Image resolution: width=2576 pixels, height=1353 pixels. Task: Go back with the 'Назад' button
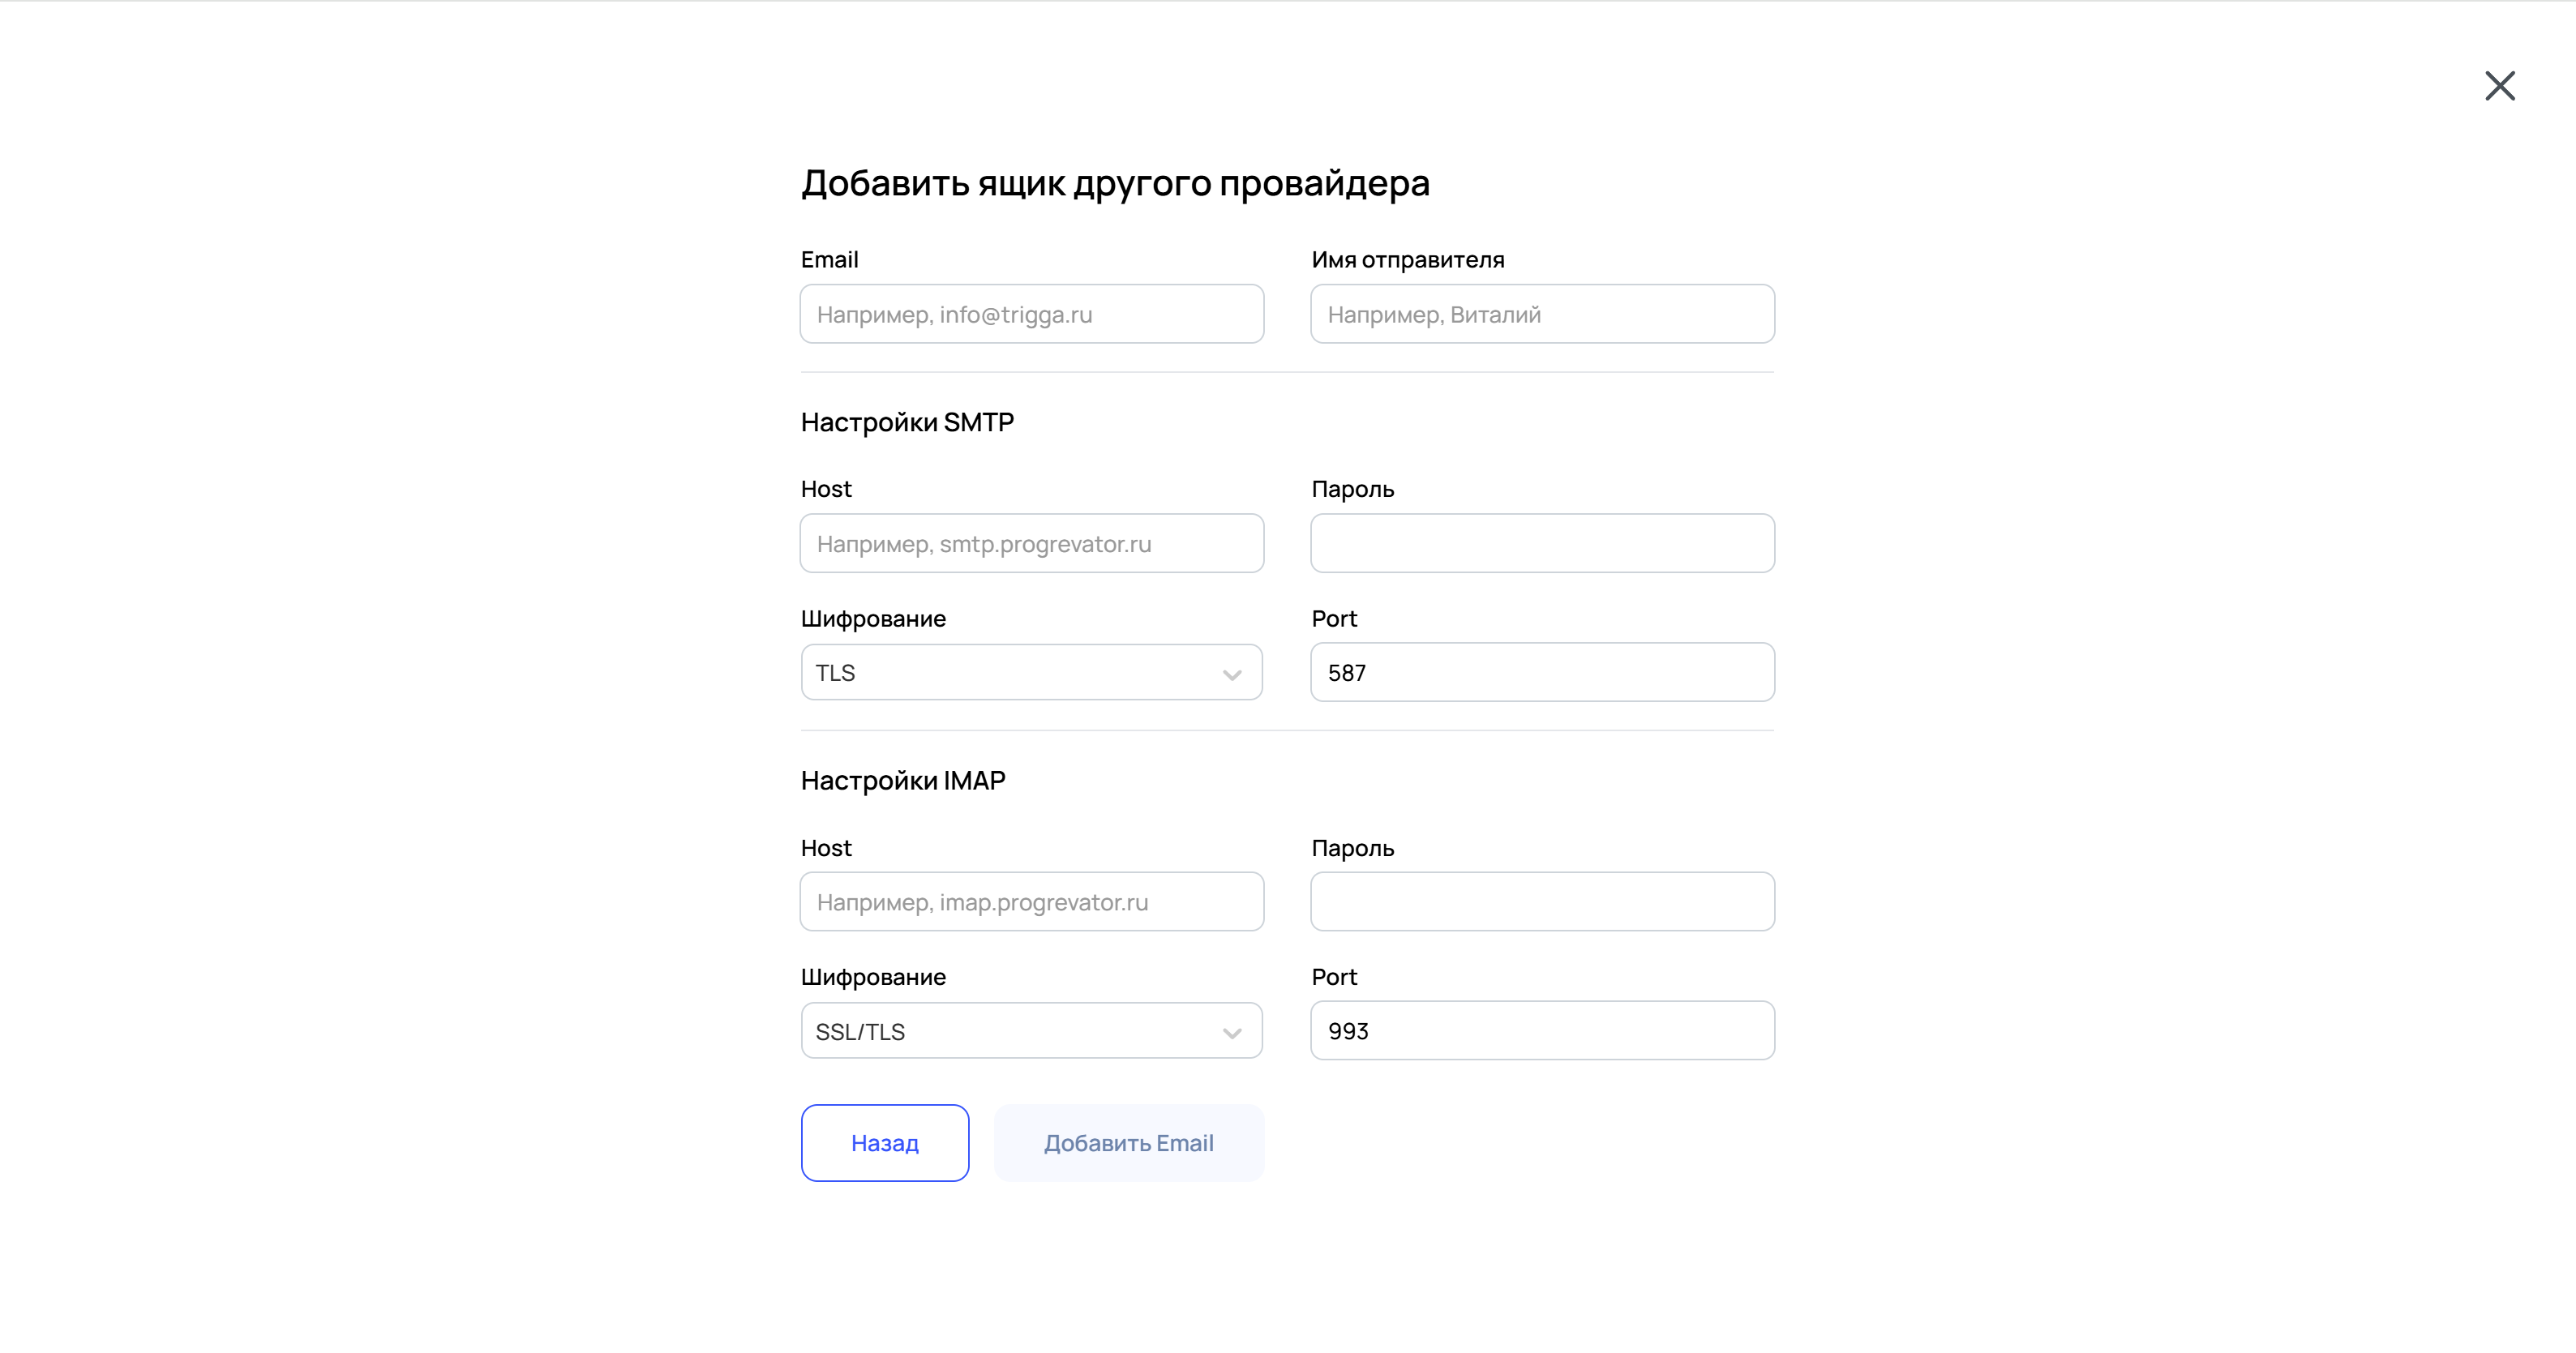point(885,1143)
